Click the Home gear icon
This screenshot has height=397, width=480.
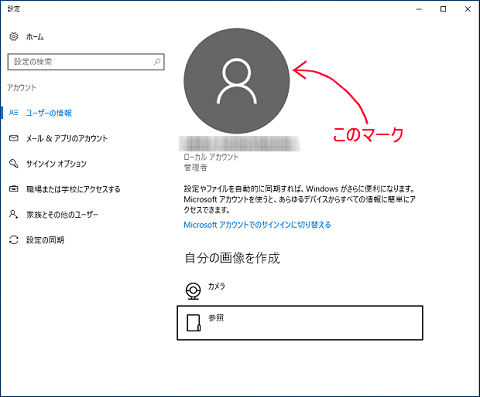click(14, 36)
